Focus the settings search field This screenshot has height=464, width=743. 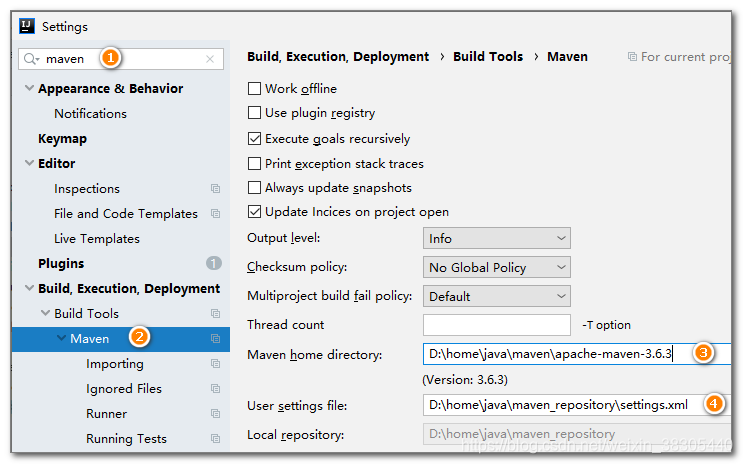click(121, 59)
